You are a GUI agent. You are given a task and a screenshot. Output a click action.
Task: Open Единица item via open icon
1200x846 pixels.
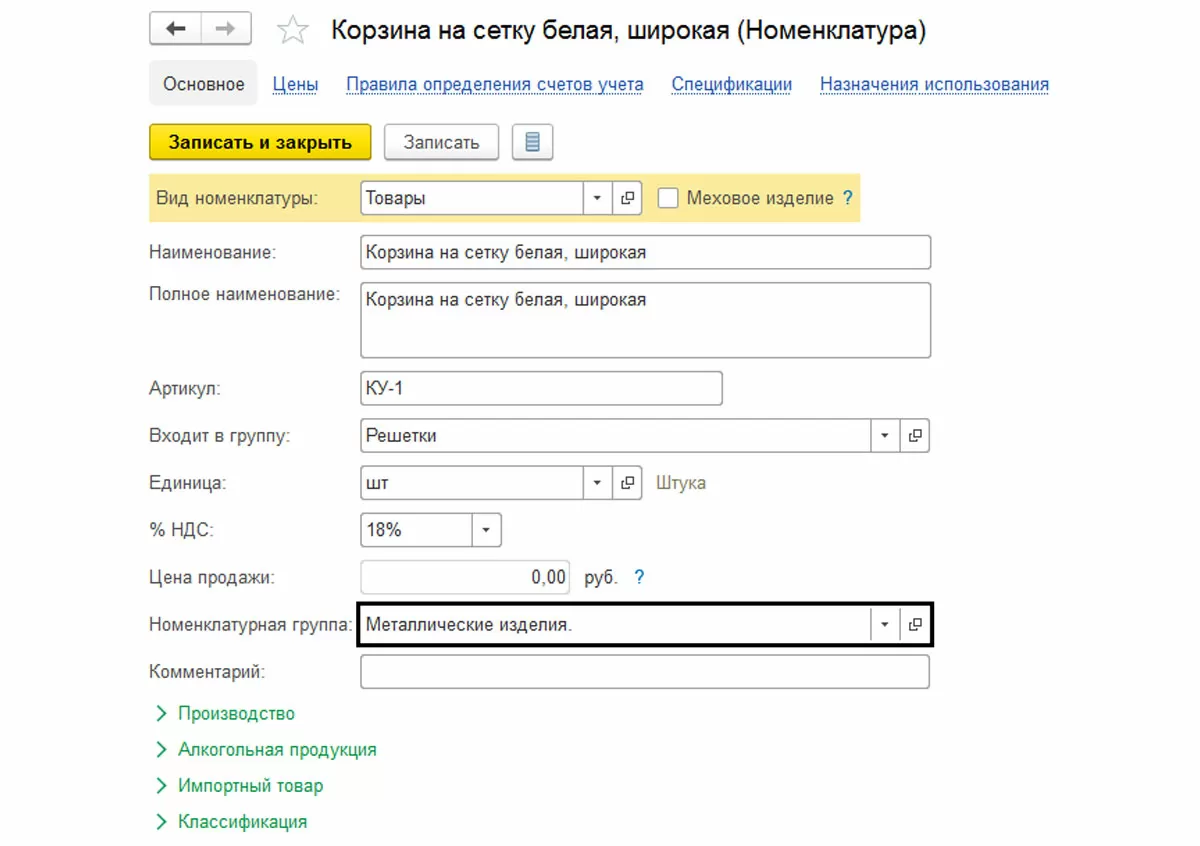[627, 483]
